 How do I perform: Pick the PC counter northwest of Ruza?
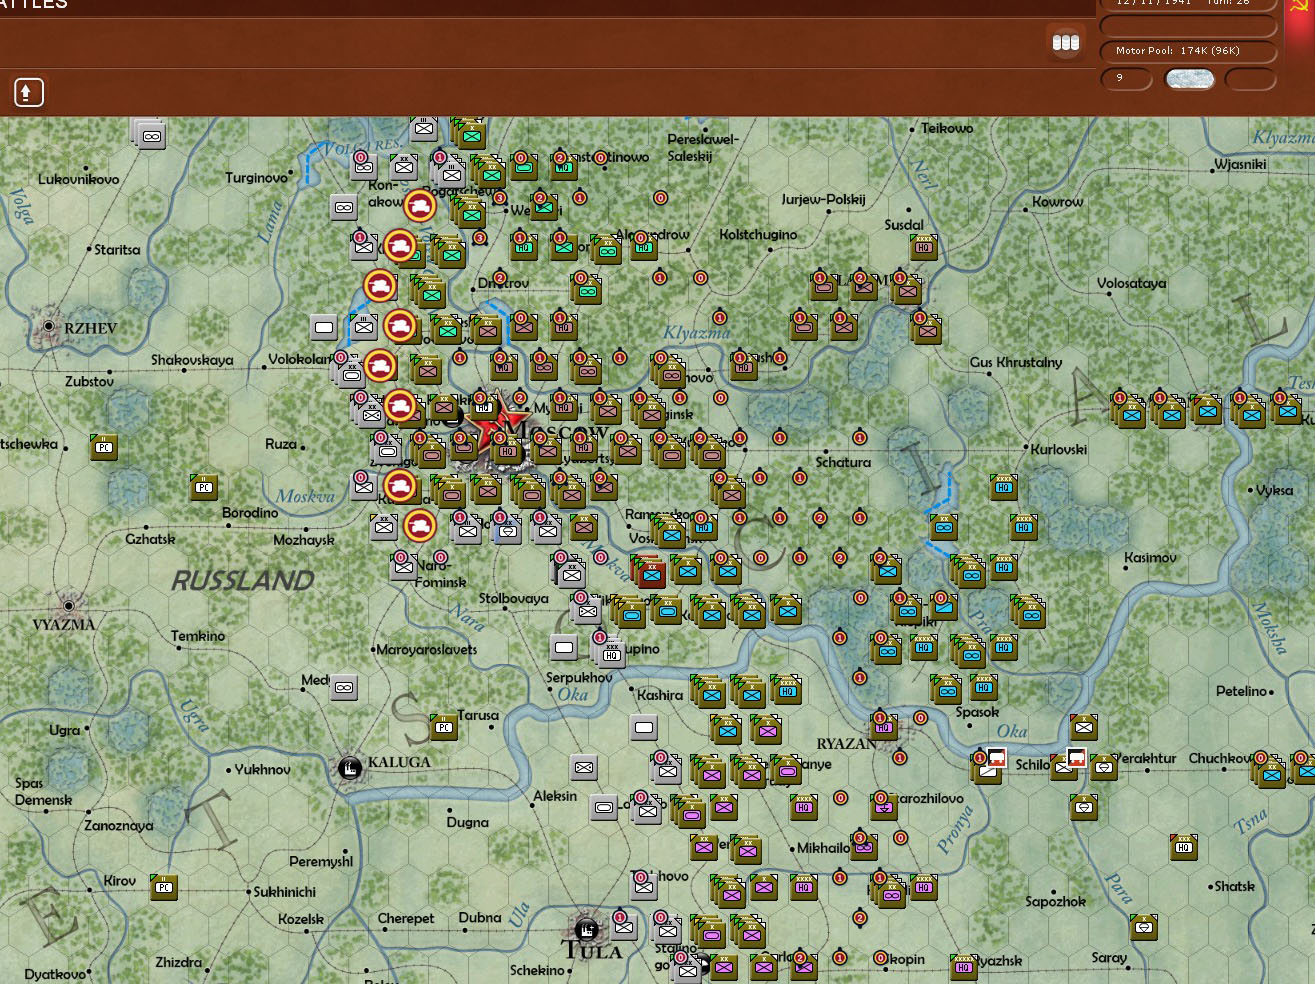click(x=104, y=447)
